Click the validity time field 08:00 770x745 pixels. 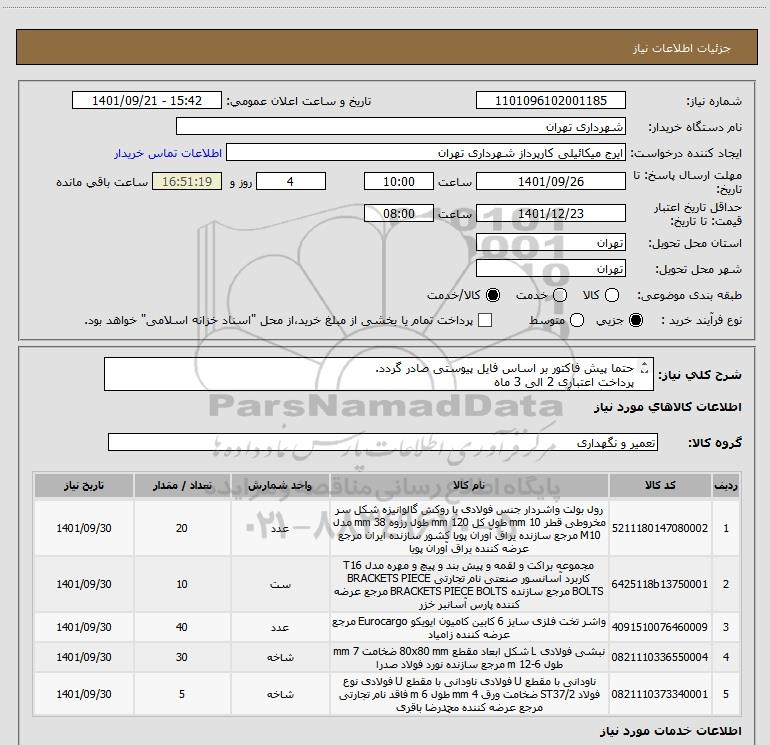399,213
